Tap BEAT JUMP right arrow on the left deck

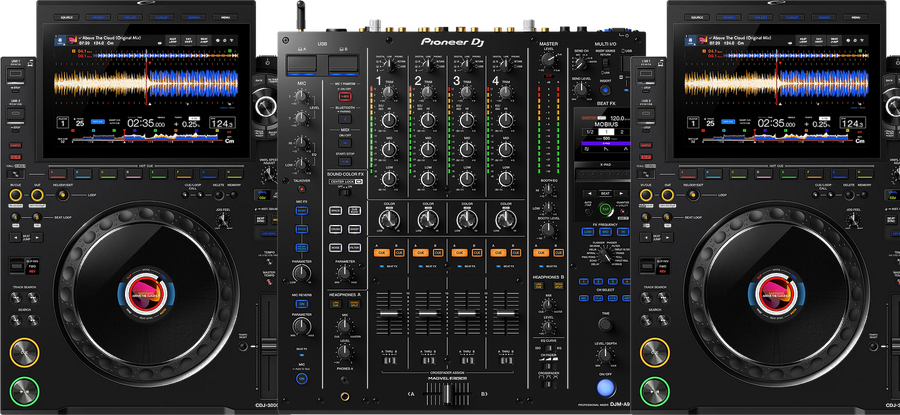(x=37, y=237)
